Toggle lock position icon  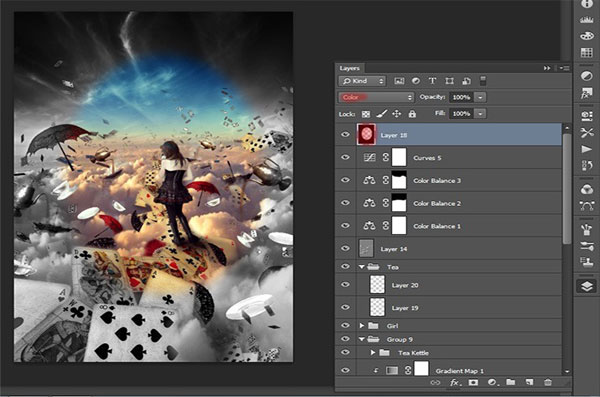coord(397,114)
